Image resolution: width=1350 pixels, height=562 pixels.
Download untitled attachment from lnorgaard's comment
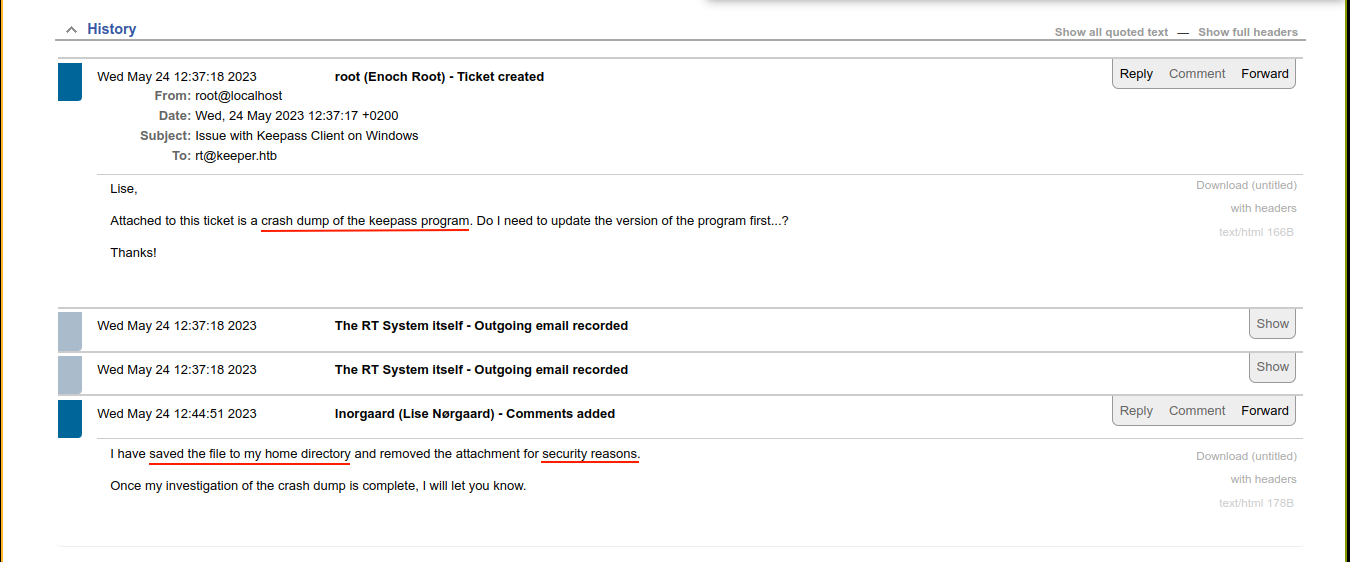coord(1245,456)
